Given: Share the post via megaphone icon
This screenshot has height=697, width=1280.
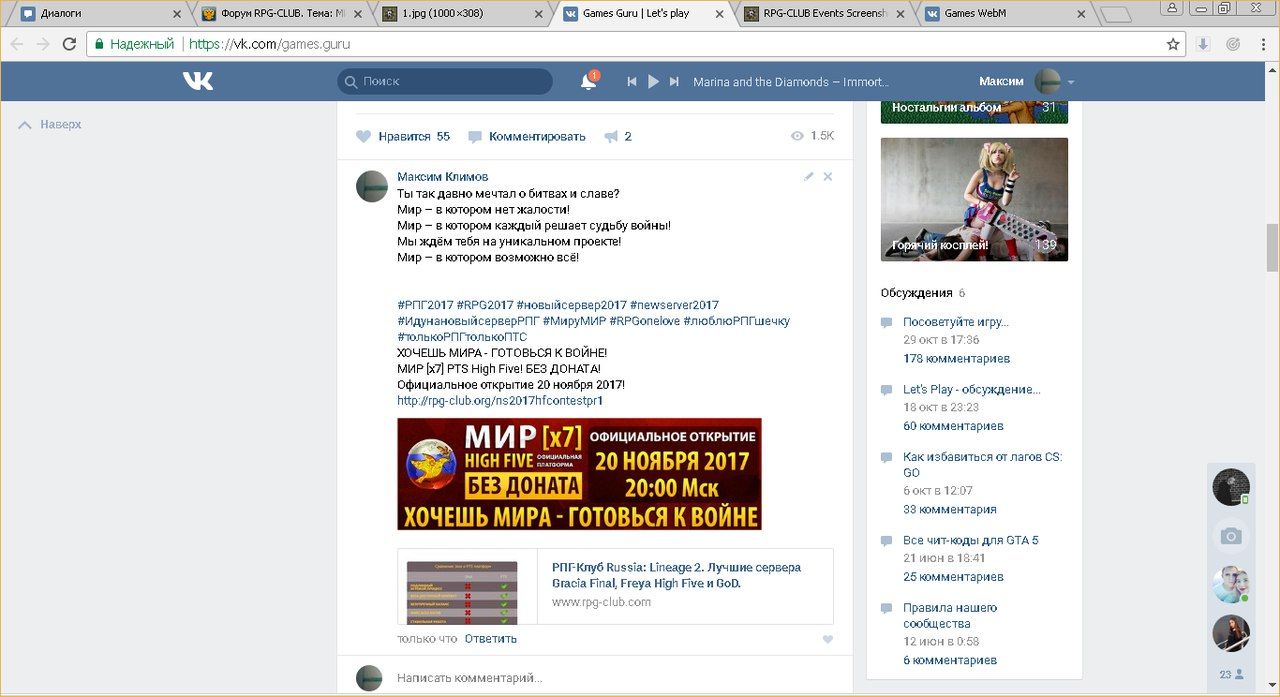Looking at the screenshot, I should click(x=610, y=137).
